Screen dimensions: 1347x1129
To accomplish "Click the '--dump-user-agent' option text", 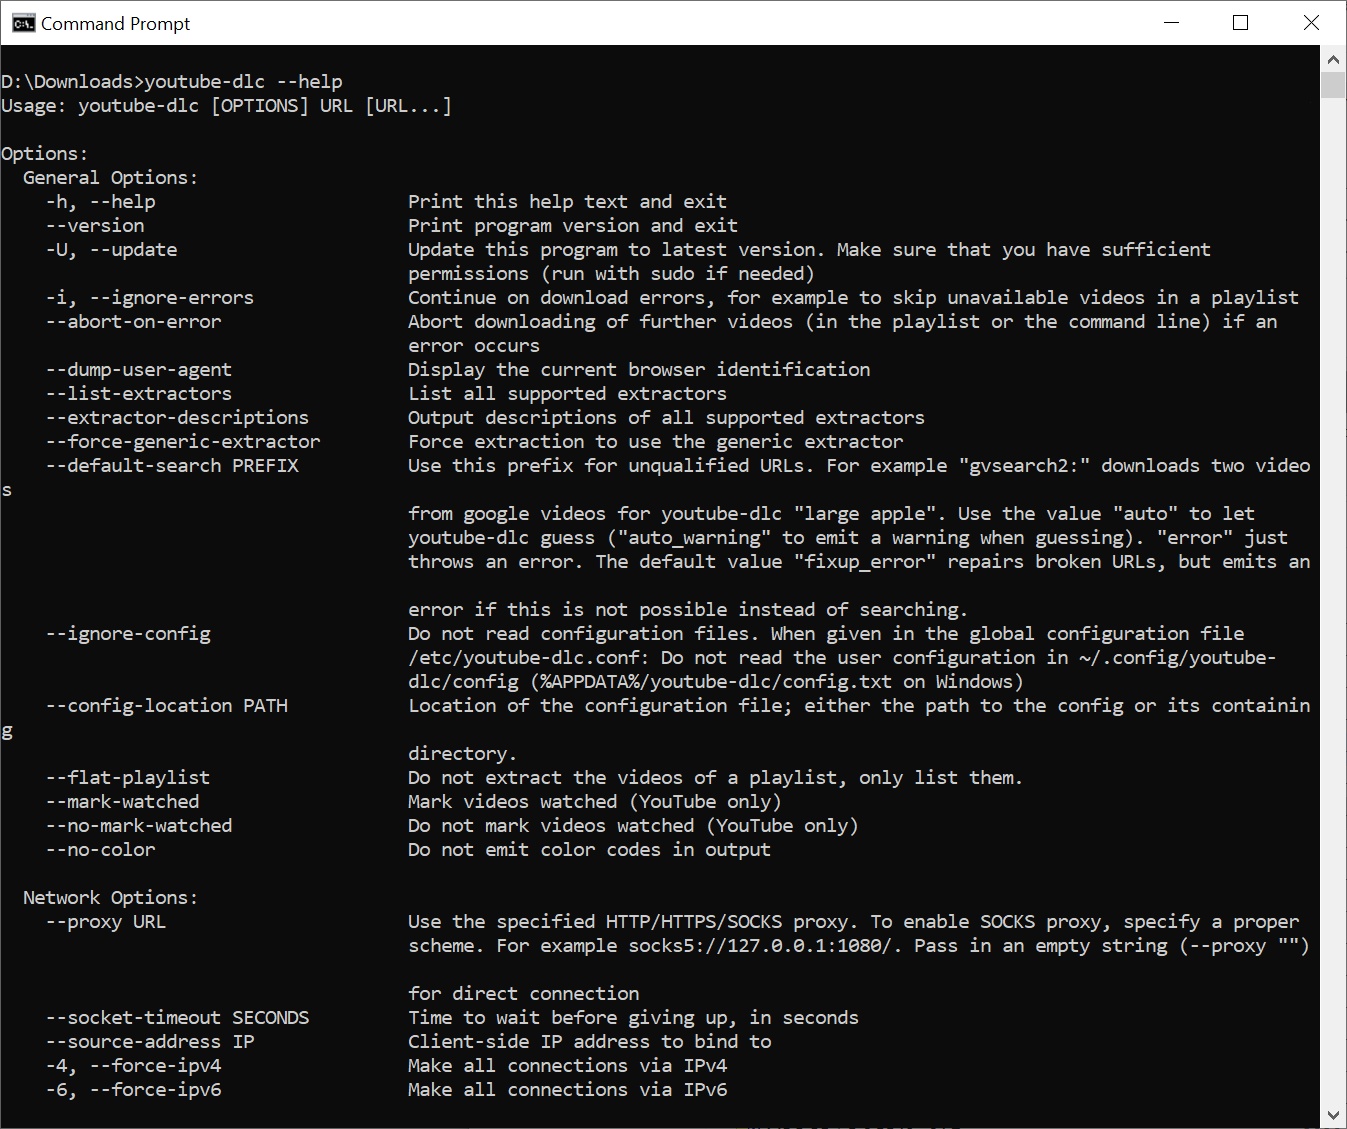I will click(x=139, y=370).
